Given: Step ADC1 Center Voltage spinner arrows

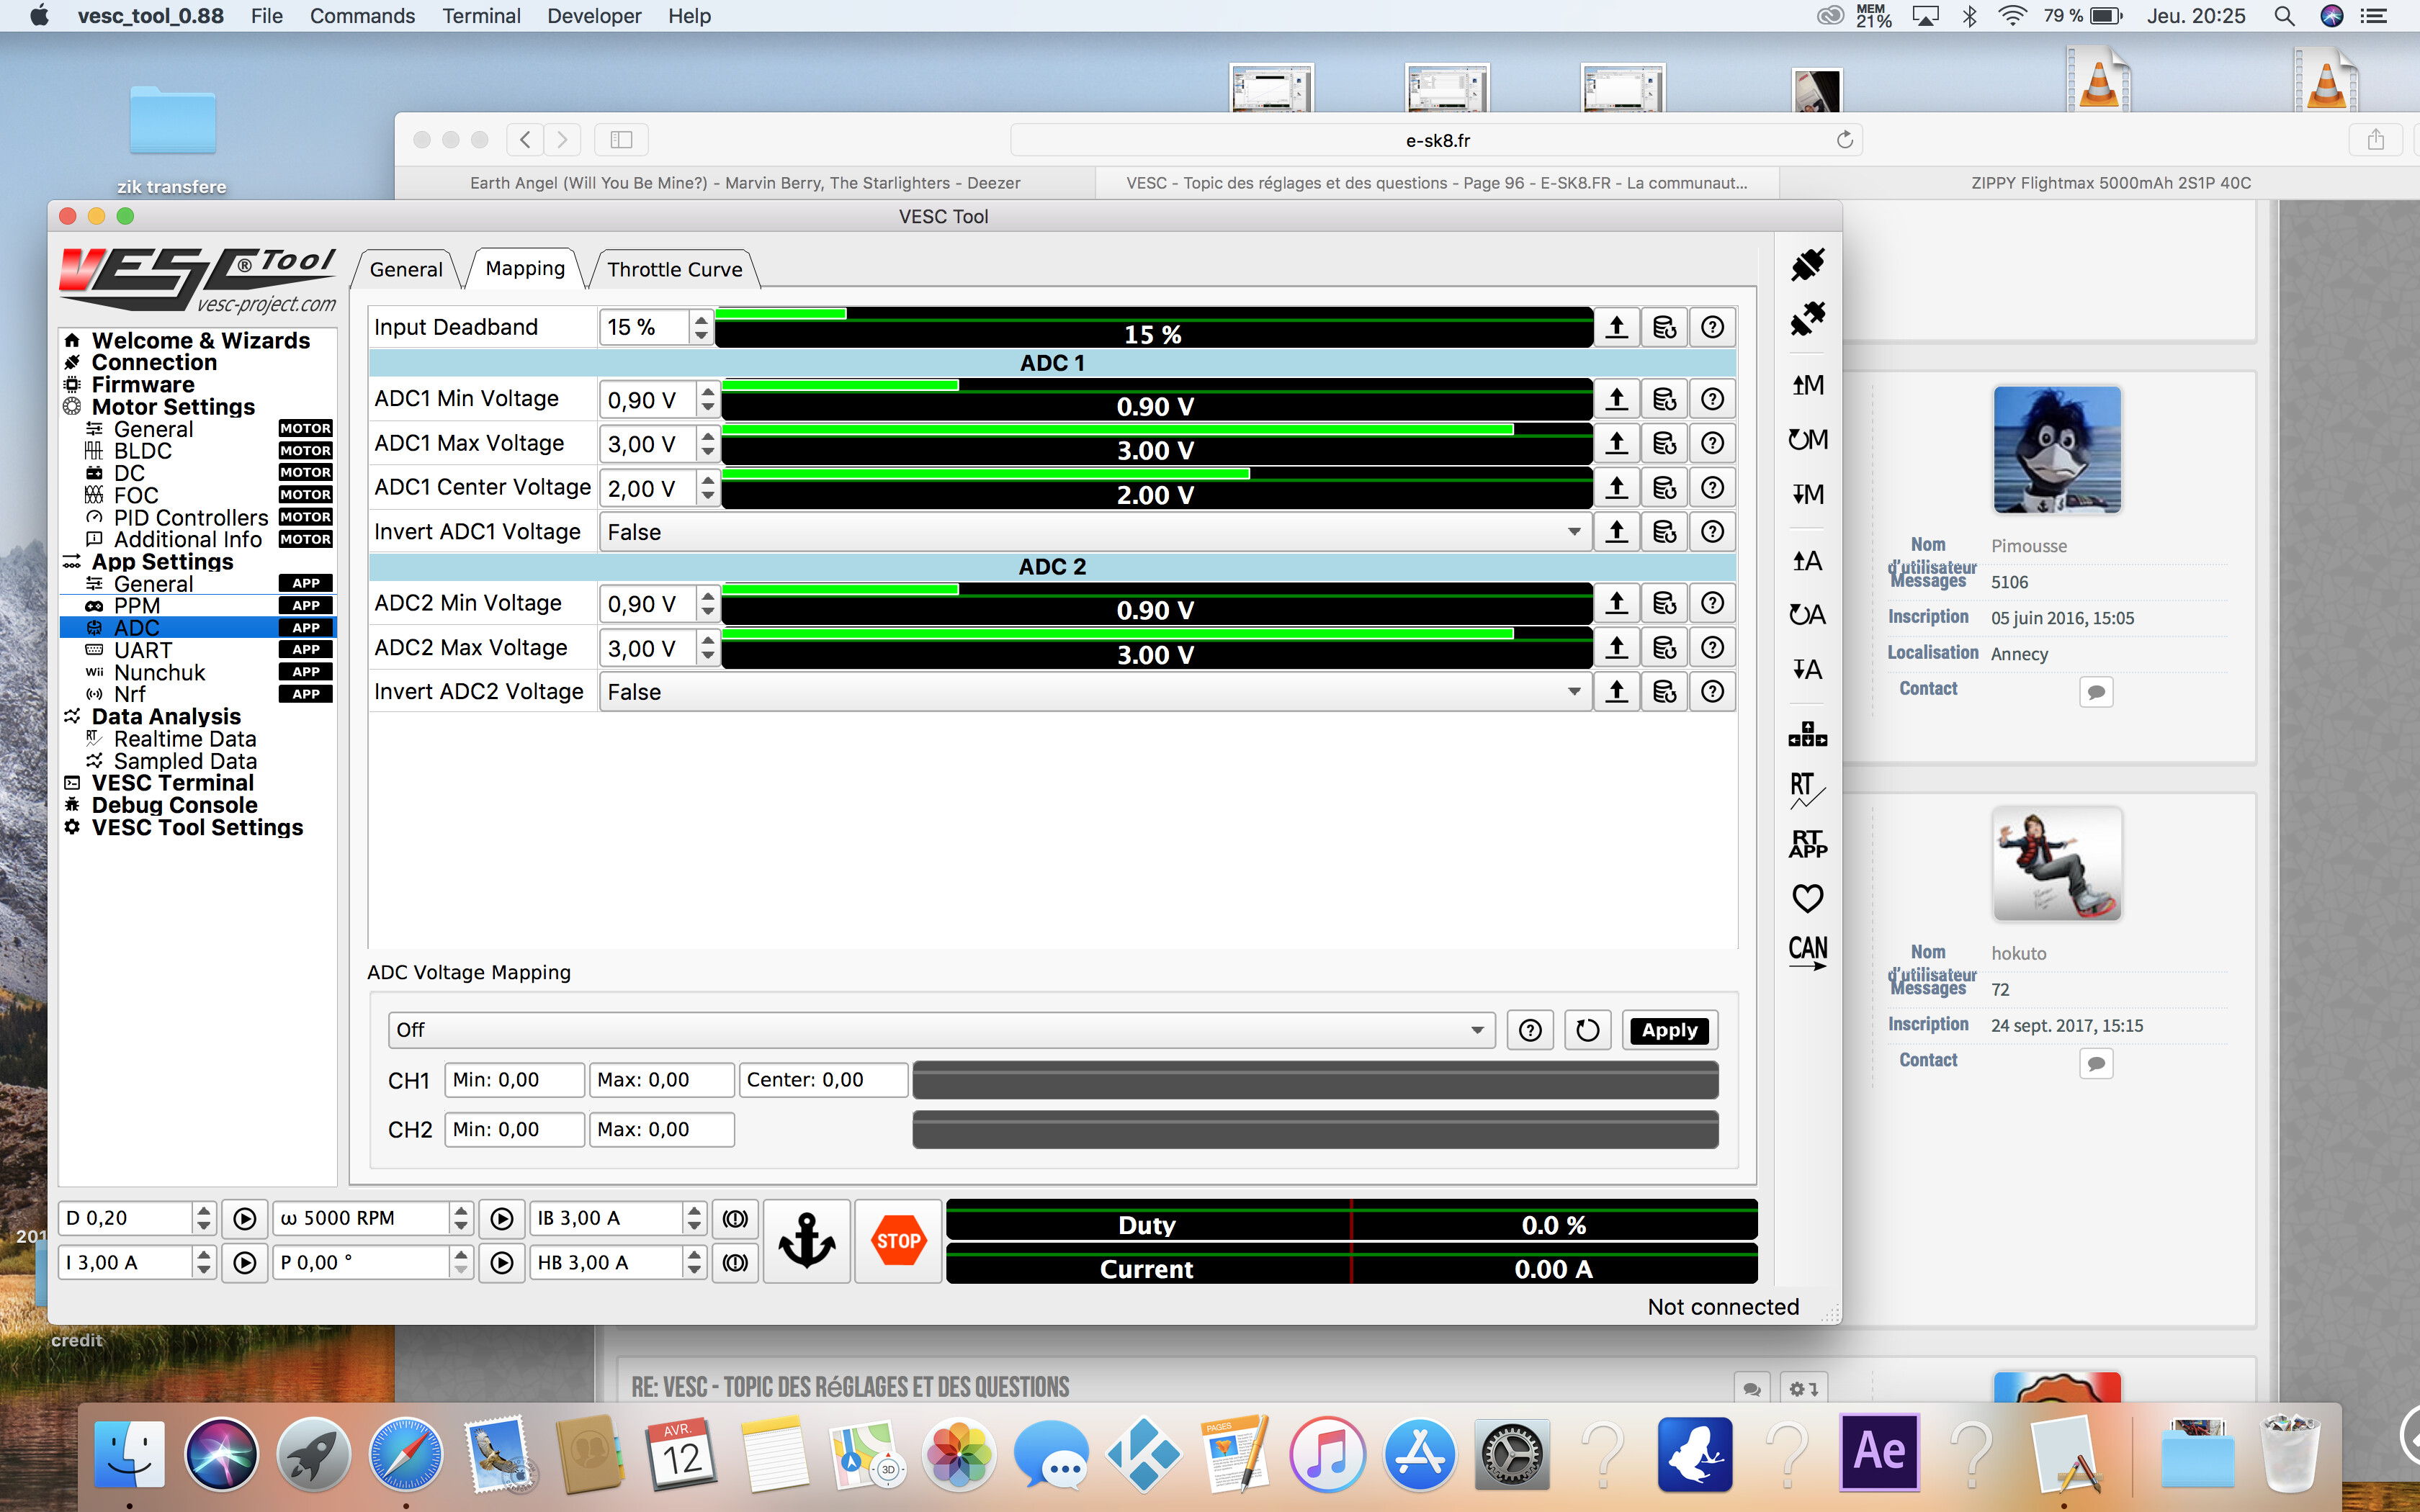Looking at the screenshot, I should (708, 488).
